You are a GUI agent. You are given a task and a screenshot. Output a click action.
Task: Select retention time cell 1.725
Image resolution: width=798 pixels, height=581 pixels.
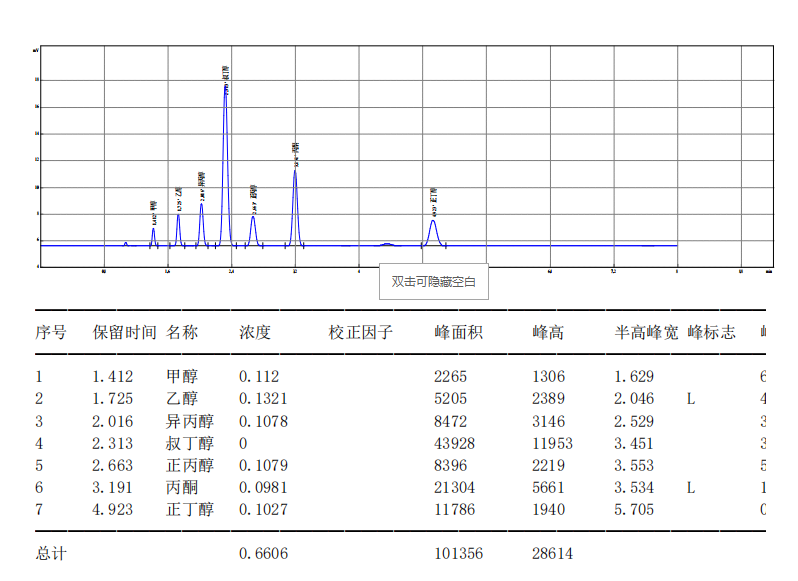pyautogui.click(x=112, y=399)
